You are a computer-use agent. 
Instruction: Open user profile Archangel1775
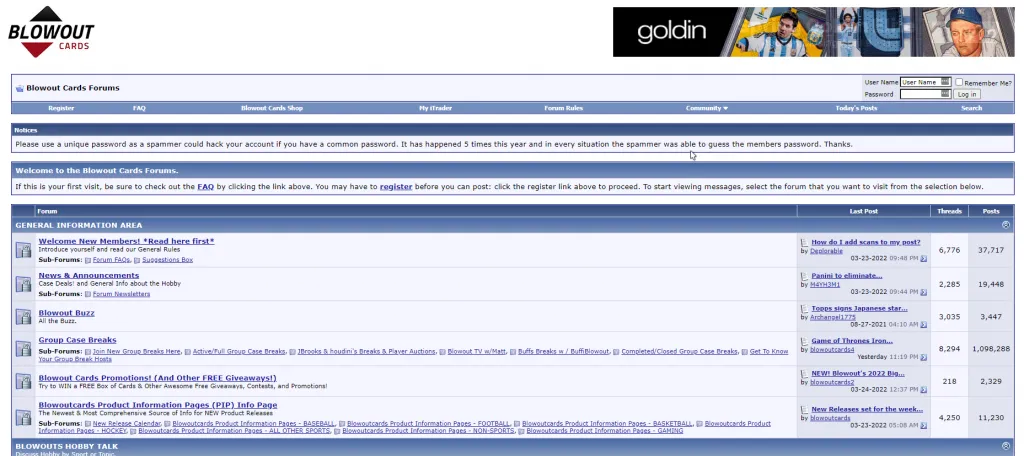coord(833,317)
